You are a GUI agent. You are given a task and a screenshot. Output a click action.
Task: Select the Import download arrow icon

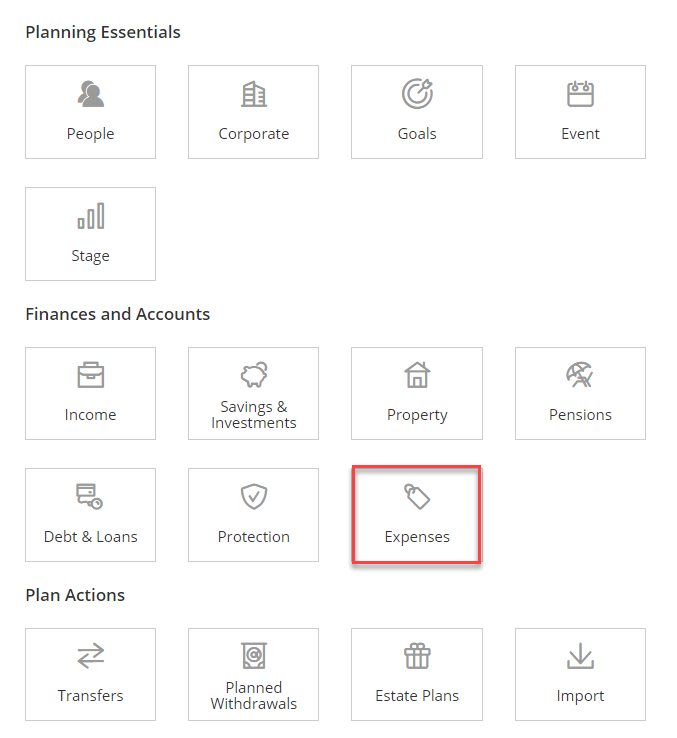[580, 656]
